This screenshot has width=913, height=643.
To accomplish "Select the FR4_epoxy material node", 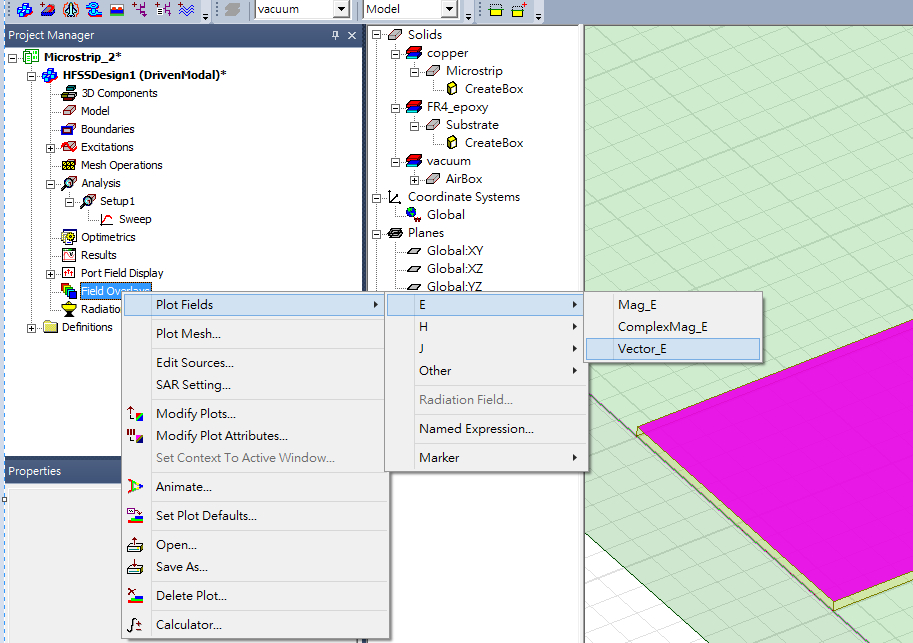I will (457, 107).
